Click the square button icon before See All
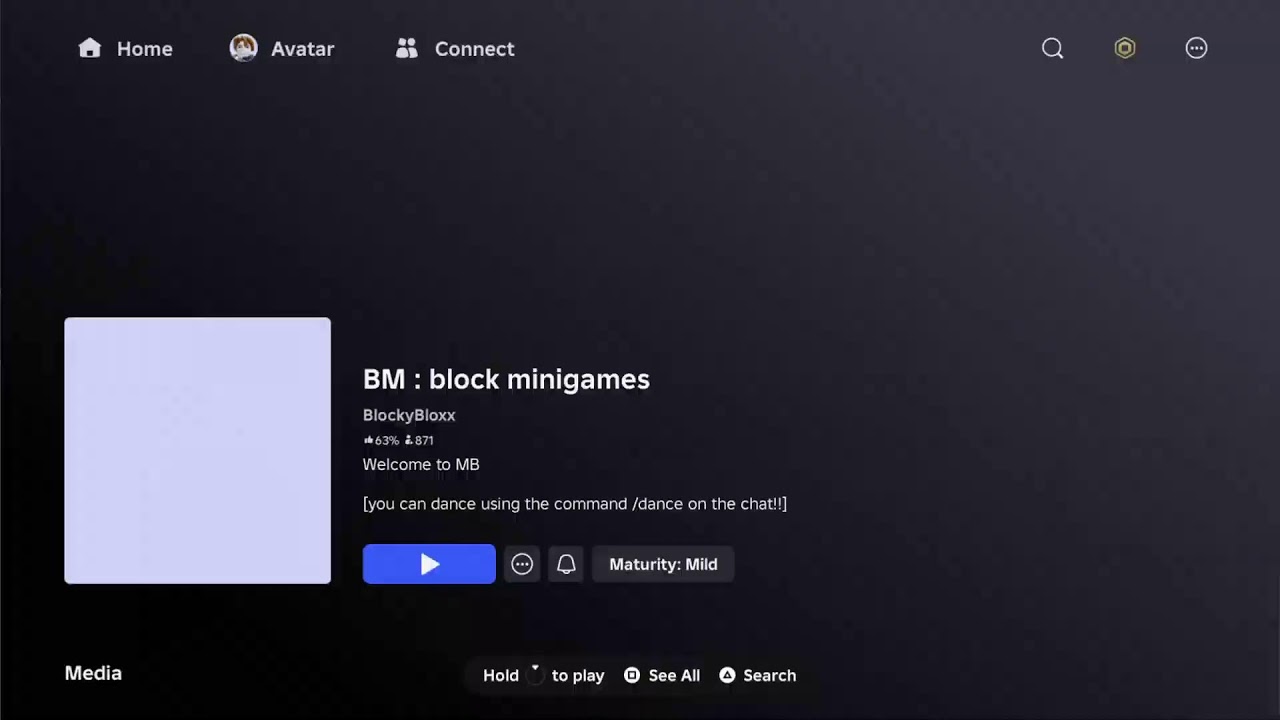This screenshot has width=1280, height=720. tap(632, 675)
